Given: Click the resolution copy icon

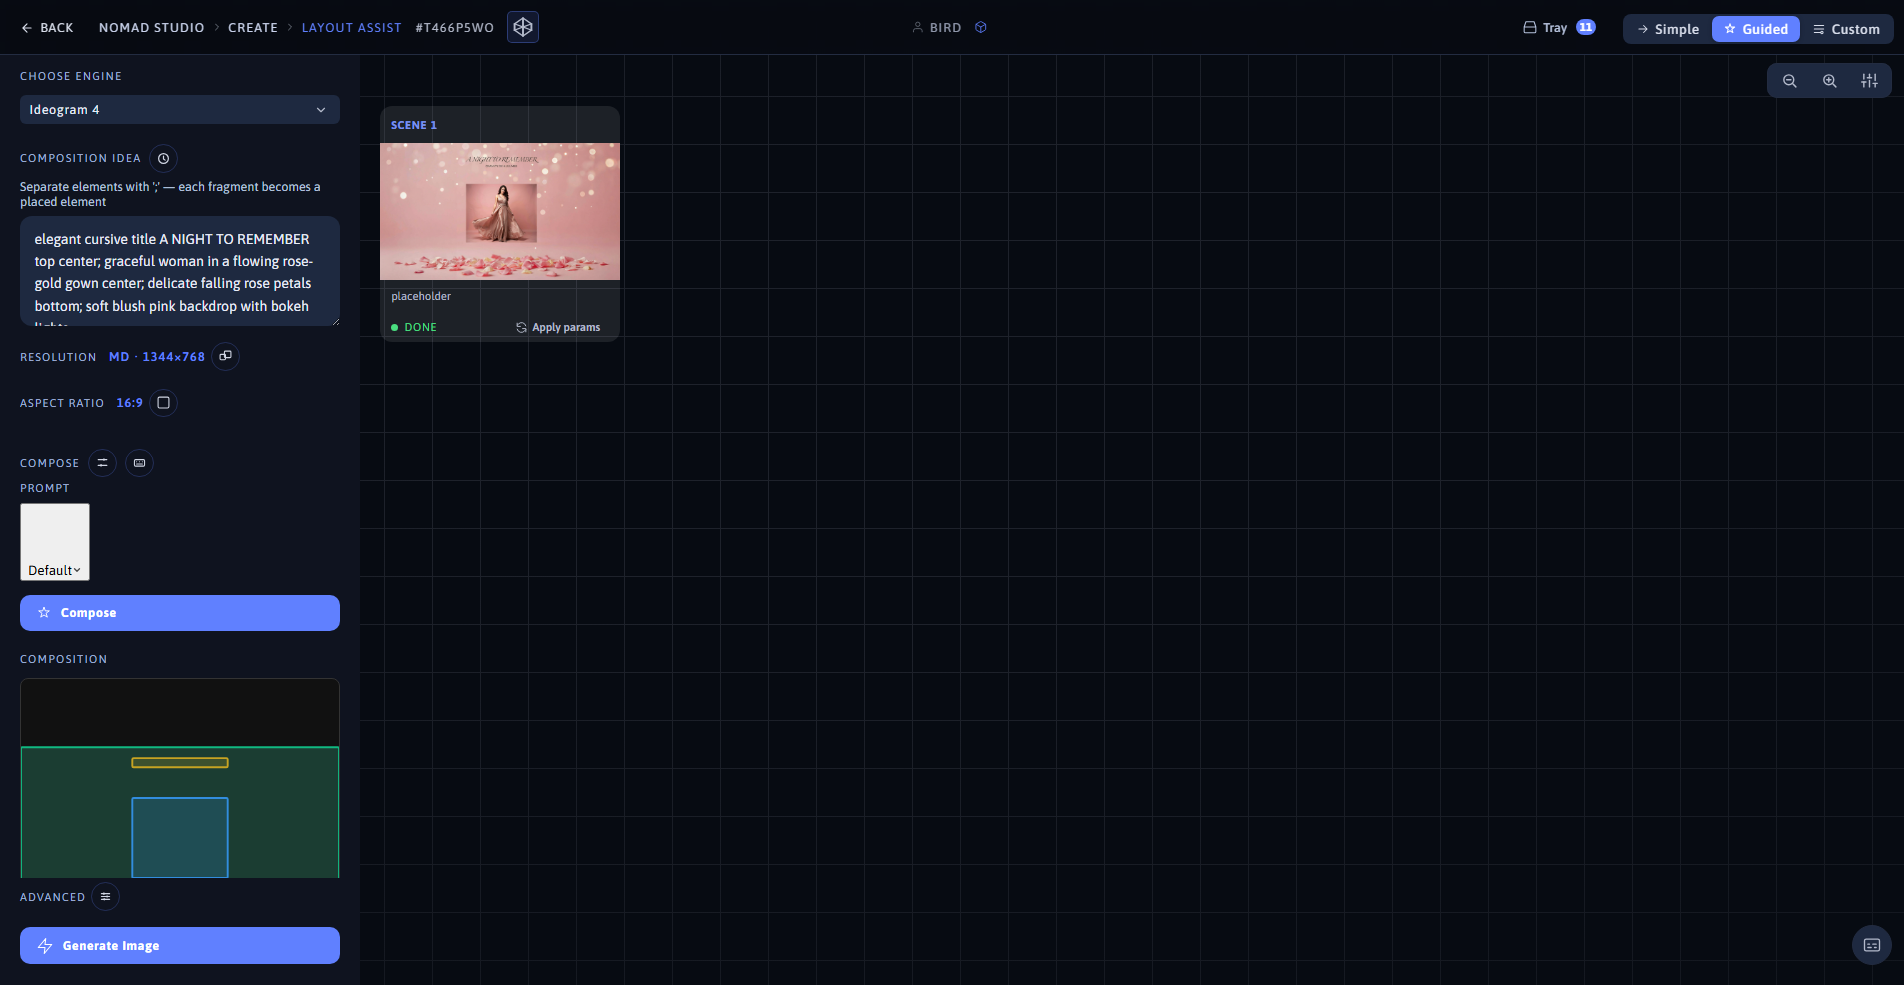Looking at the screenshot, I should (226, 356).
